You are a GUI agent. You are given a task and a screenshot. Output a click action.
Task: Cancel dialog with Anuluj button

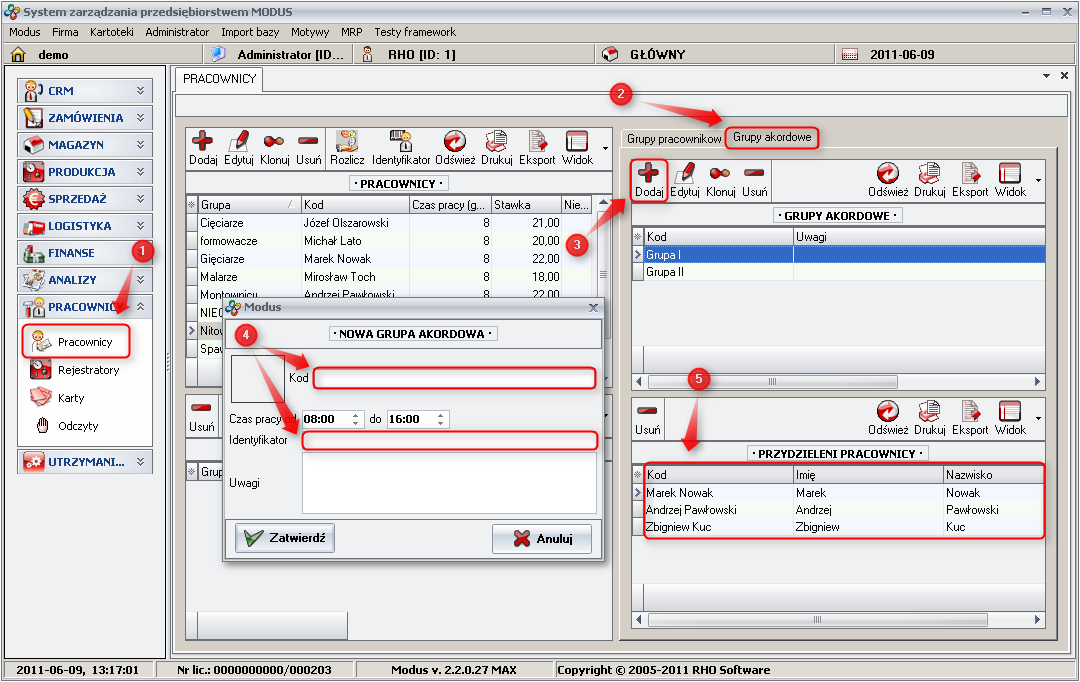click(x=542, y=539)
